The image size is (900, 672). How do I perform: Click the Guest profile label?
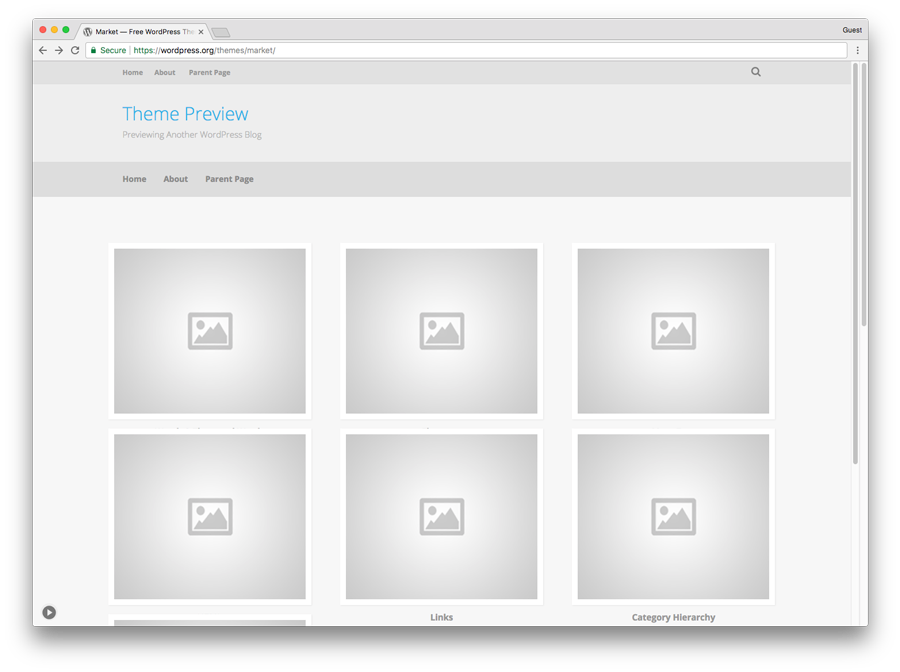[852, 30]
